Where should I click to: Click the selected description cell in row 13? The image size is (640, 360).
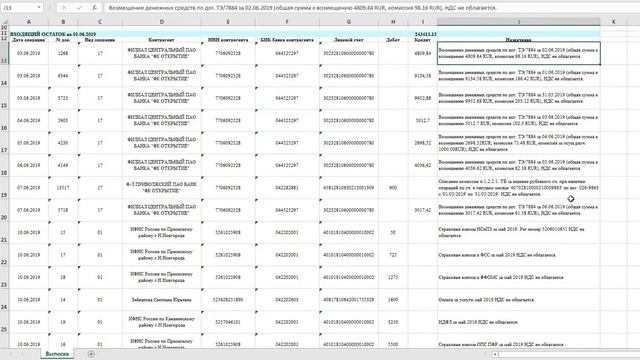coord(519,53)
